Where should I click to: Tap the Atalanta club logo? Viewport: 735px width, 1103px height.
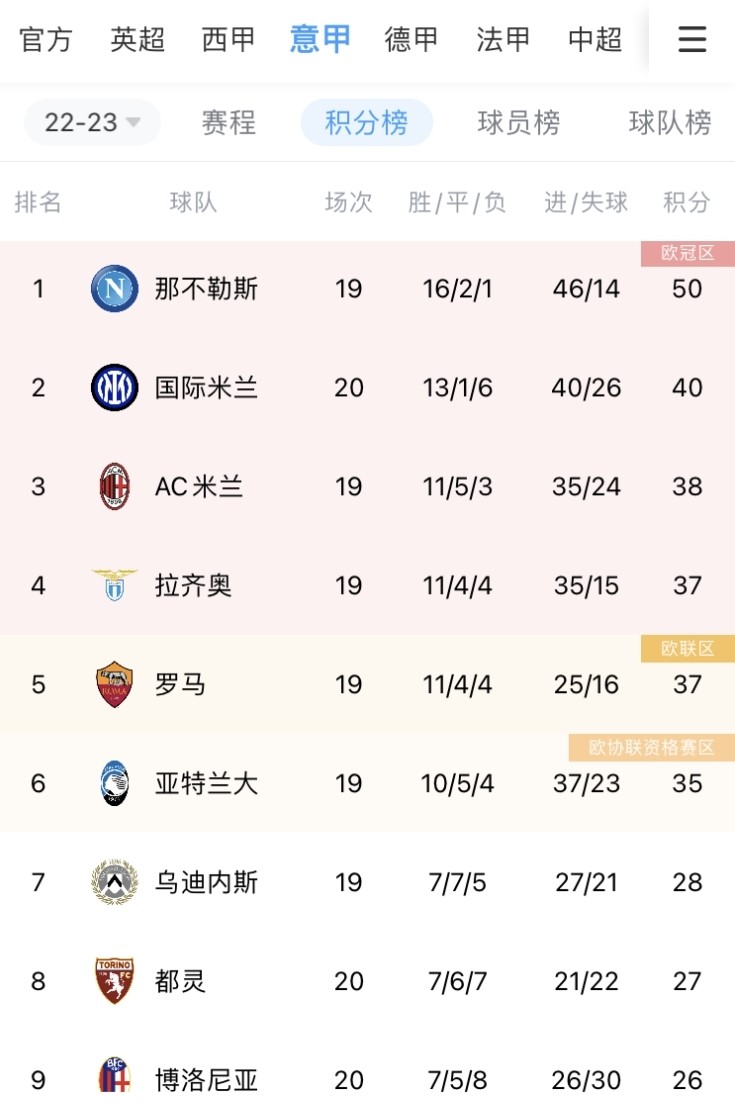click(x=115, y=783)
